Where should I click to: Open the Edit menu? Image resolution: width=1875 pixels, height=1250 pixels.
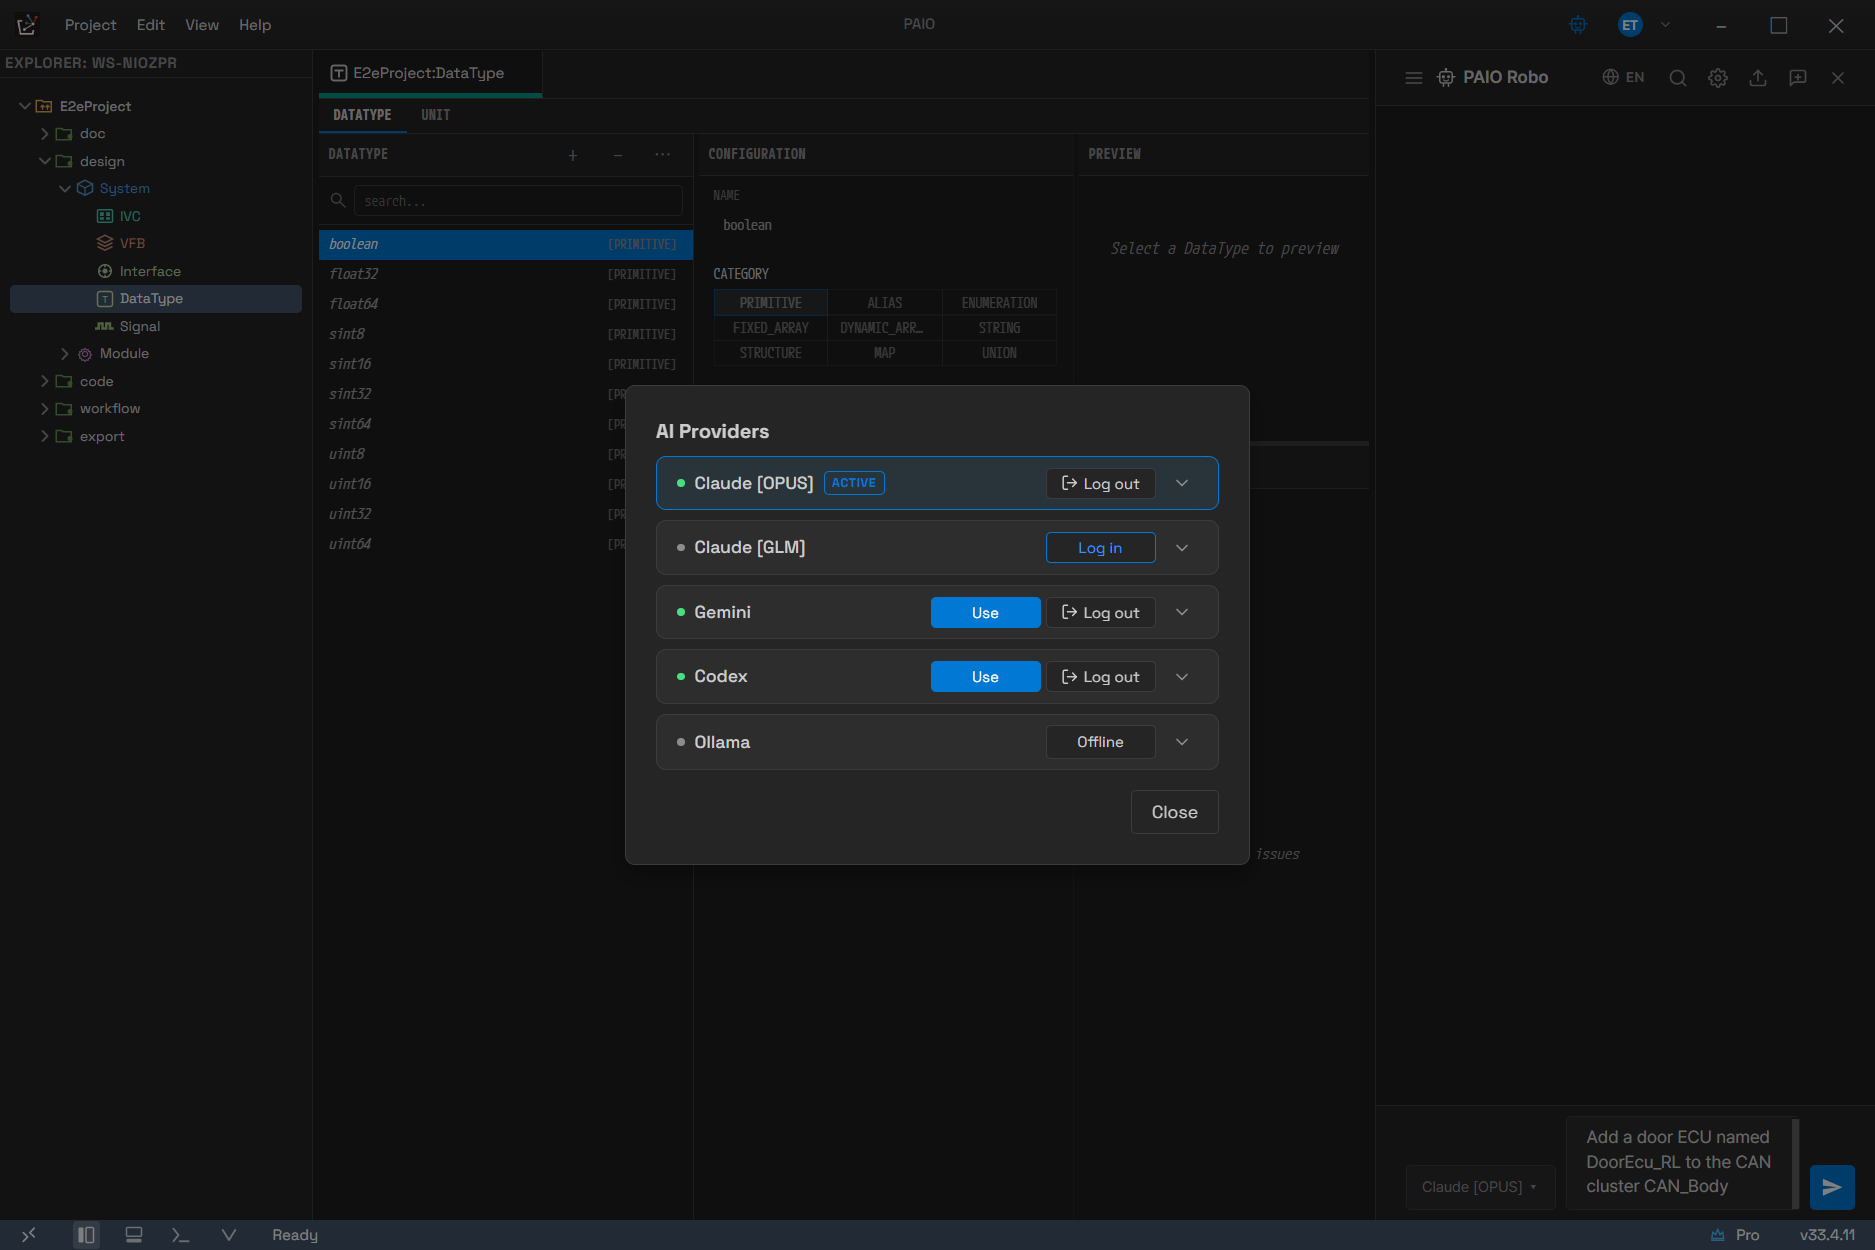click(x=151, y=25)
